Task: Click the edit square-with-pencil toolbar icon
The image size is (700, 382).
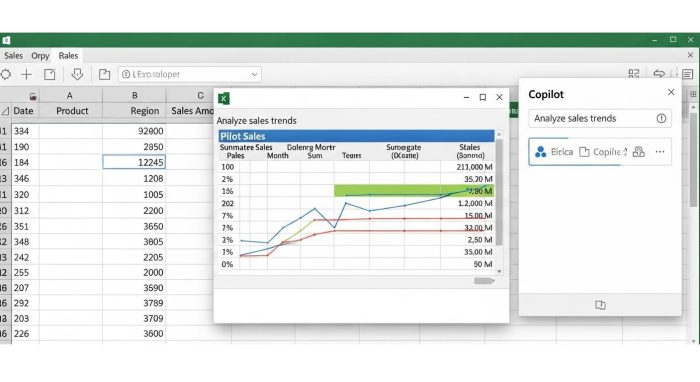Action: pos(50,75)
